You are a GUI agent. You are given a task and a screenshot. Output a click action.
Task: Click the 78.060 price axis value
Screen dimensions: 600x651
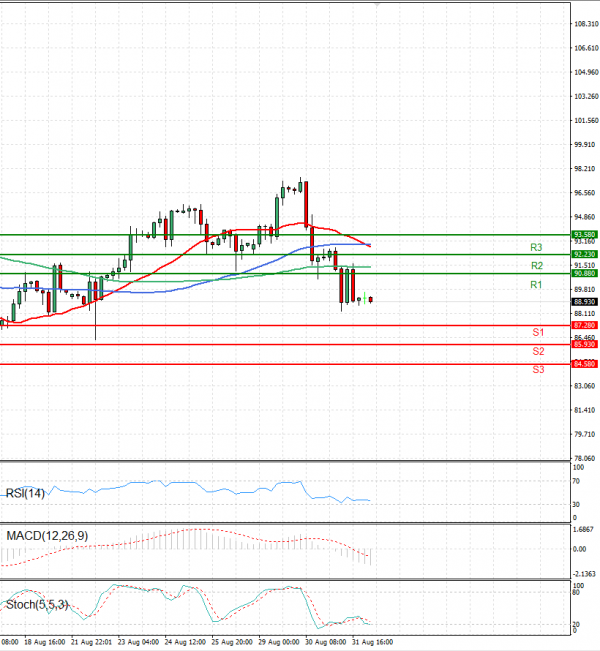585,458
